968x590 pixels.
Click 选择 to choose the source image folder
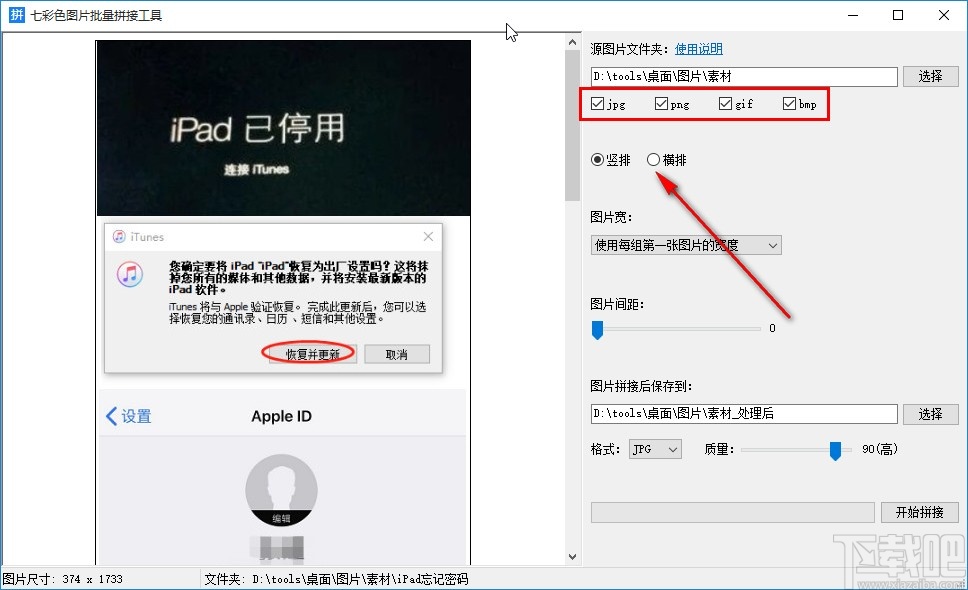pos(931,76)
